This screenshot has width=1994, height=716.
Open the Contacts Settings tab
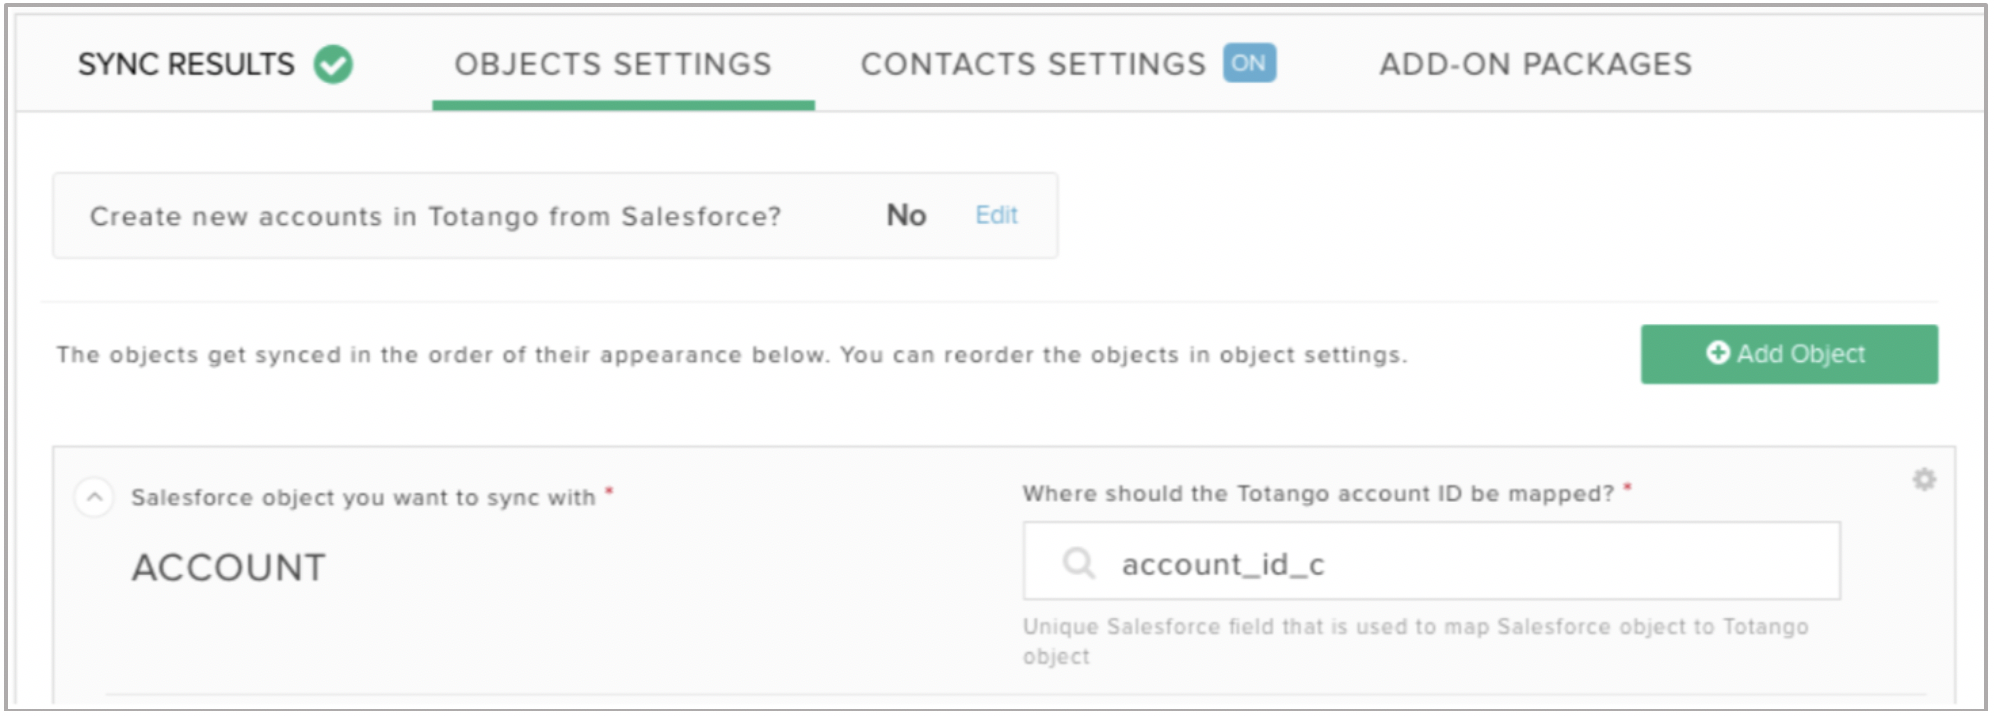point(1033,64)
